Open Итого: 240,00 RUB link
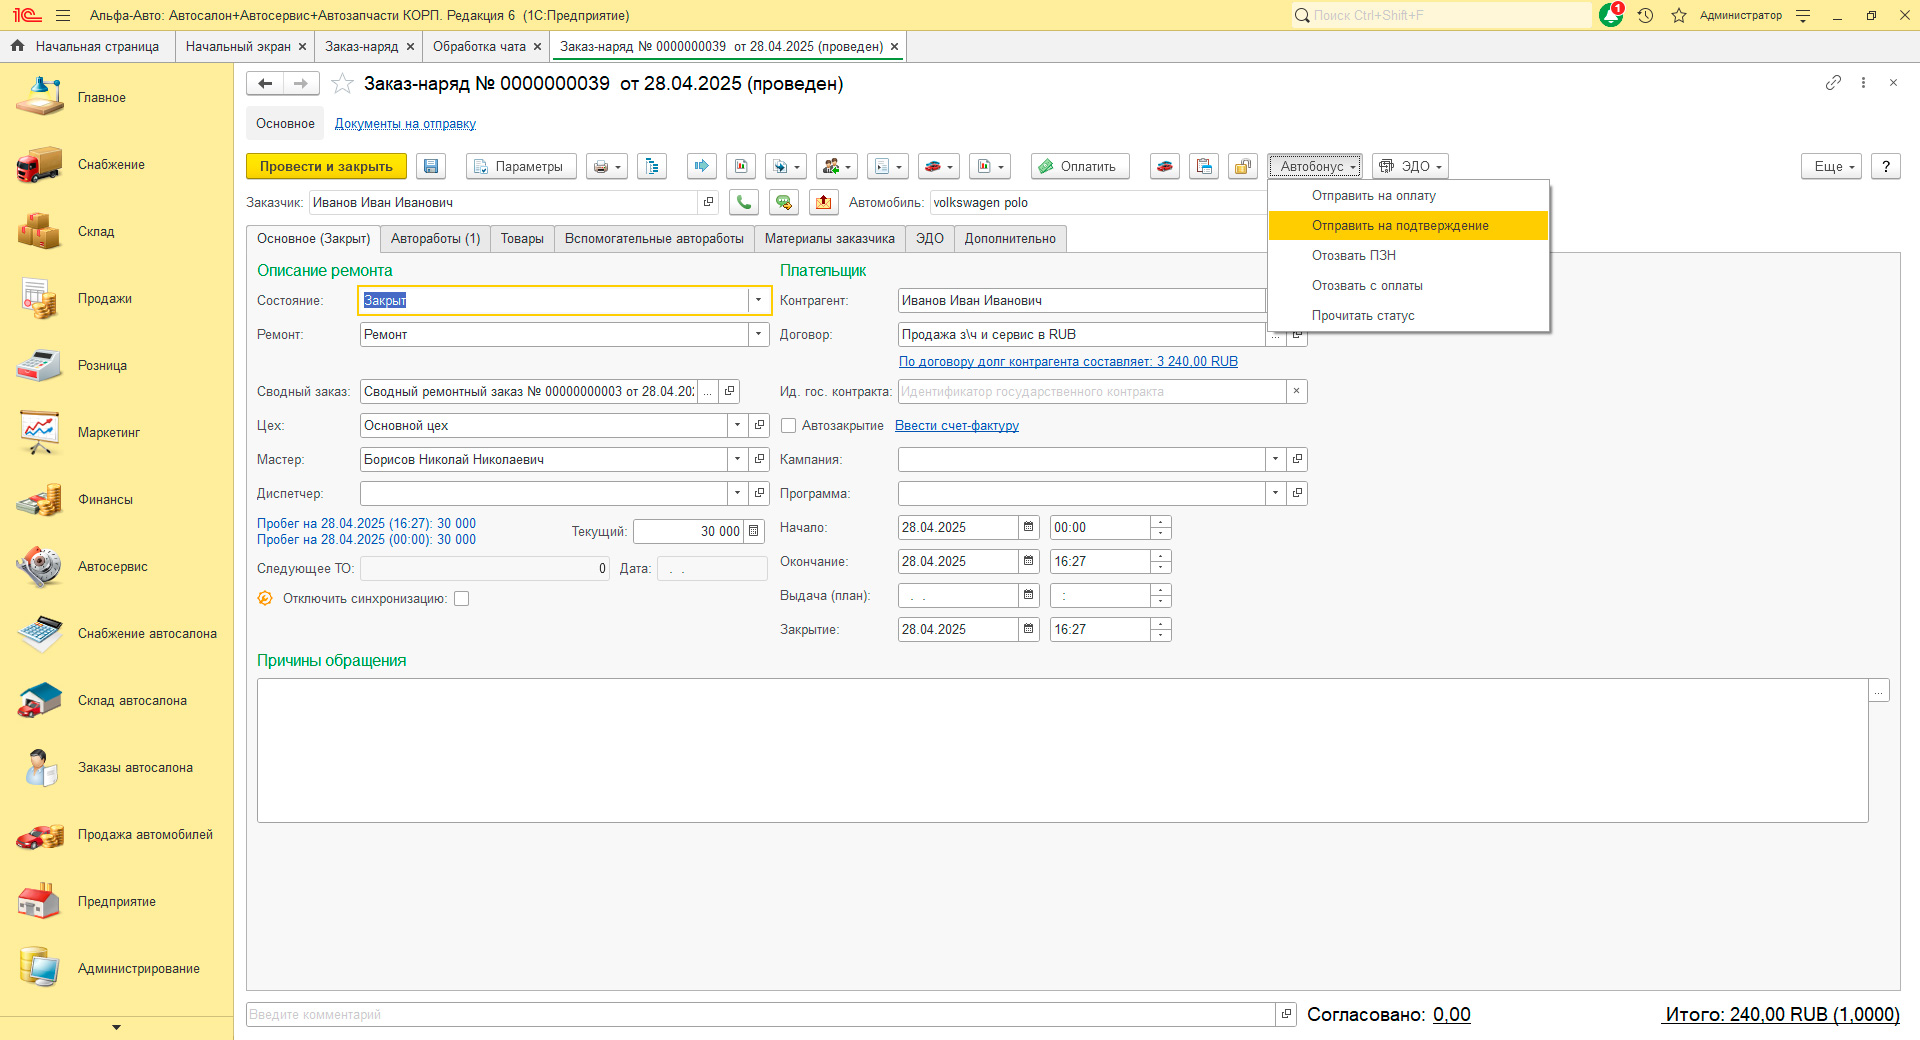This screenshot has width=1920, height=1040. coord(1781,1015)
